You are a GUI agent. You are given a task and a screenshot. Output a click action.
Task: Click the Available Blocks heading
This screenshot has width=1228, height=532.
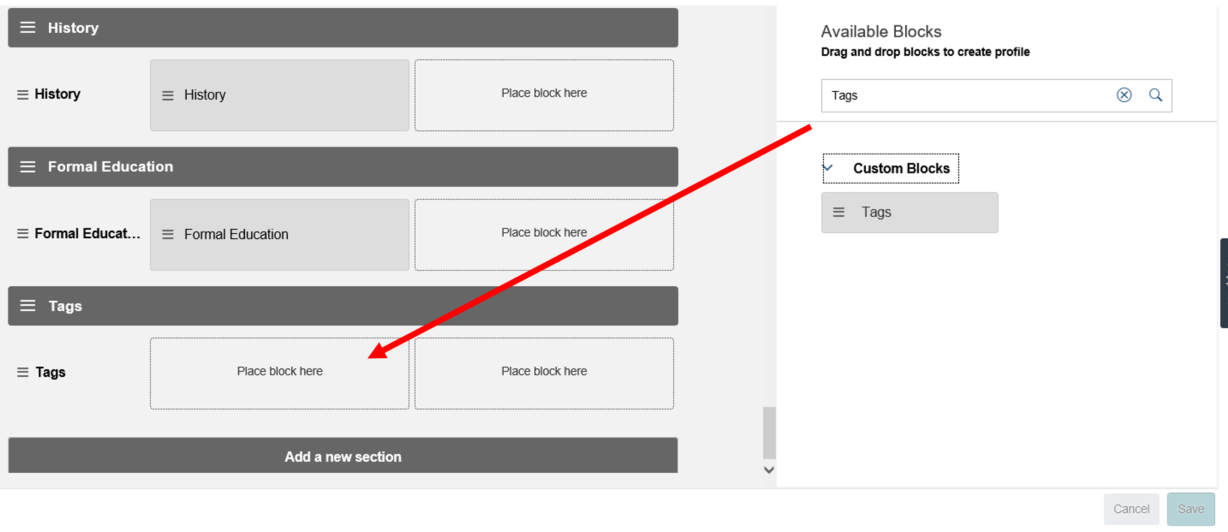881,32
